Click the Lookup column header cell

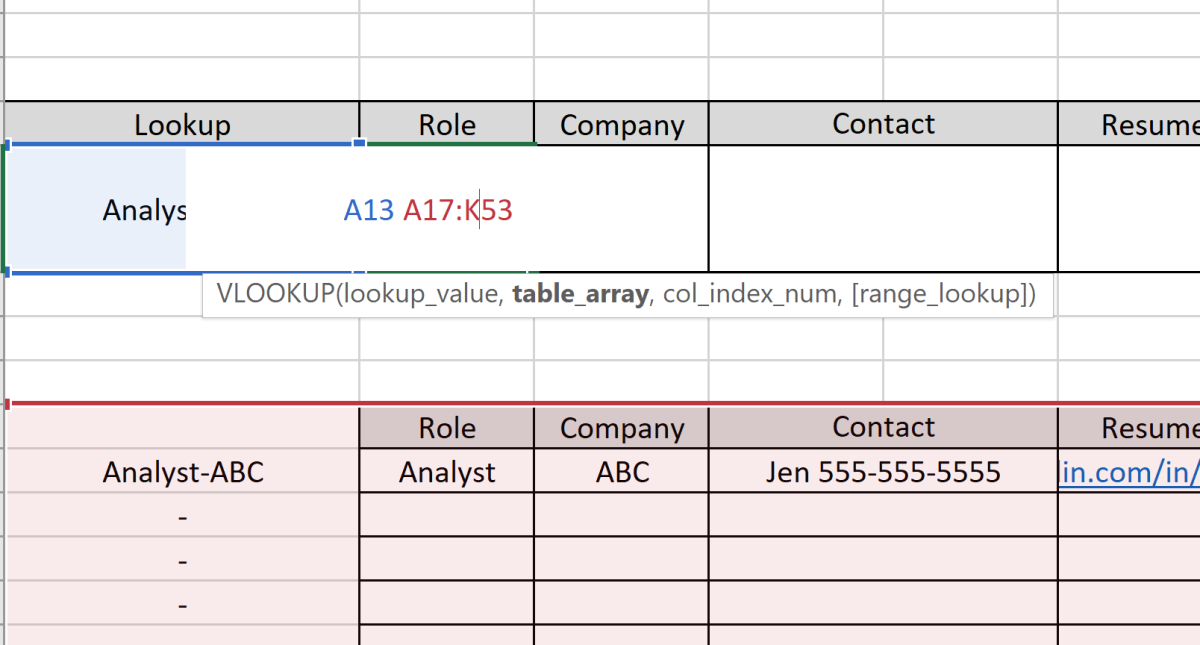coord(182,124)
